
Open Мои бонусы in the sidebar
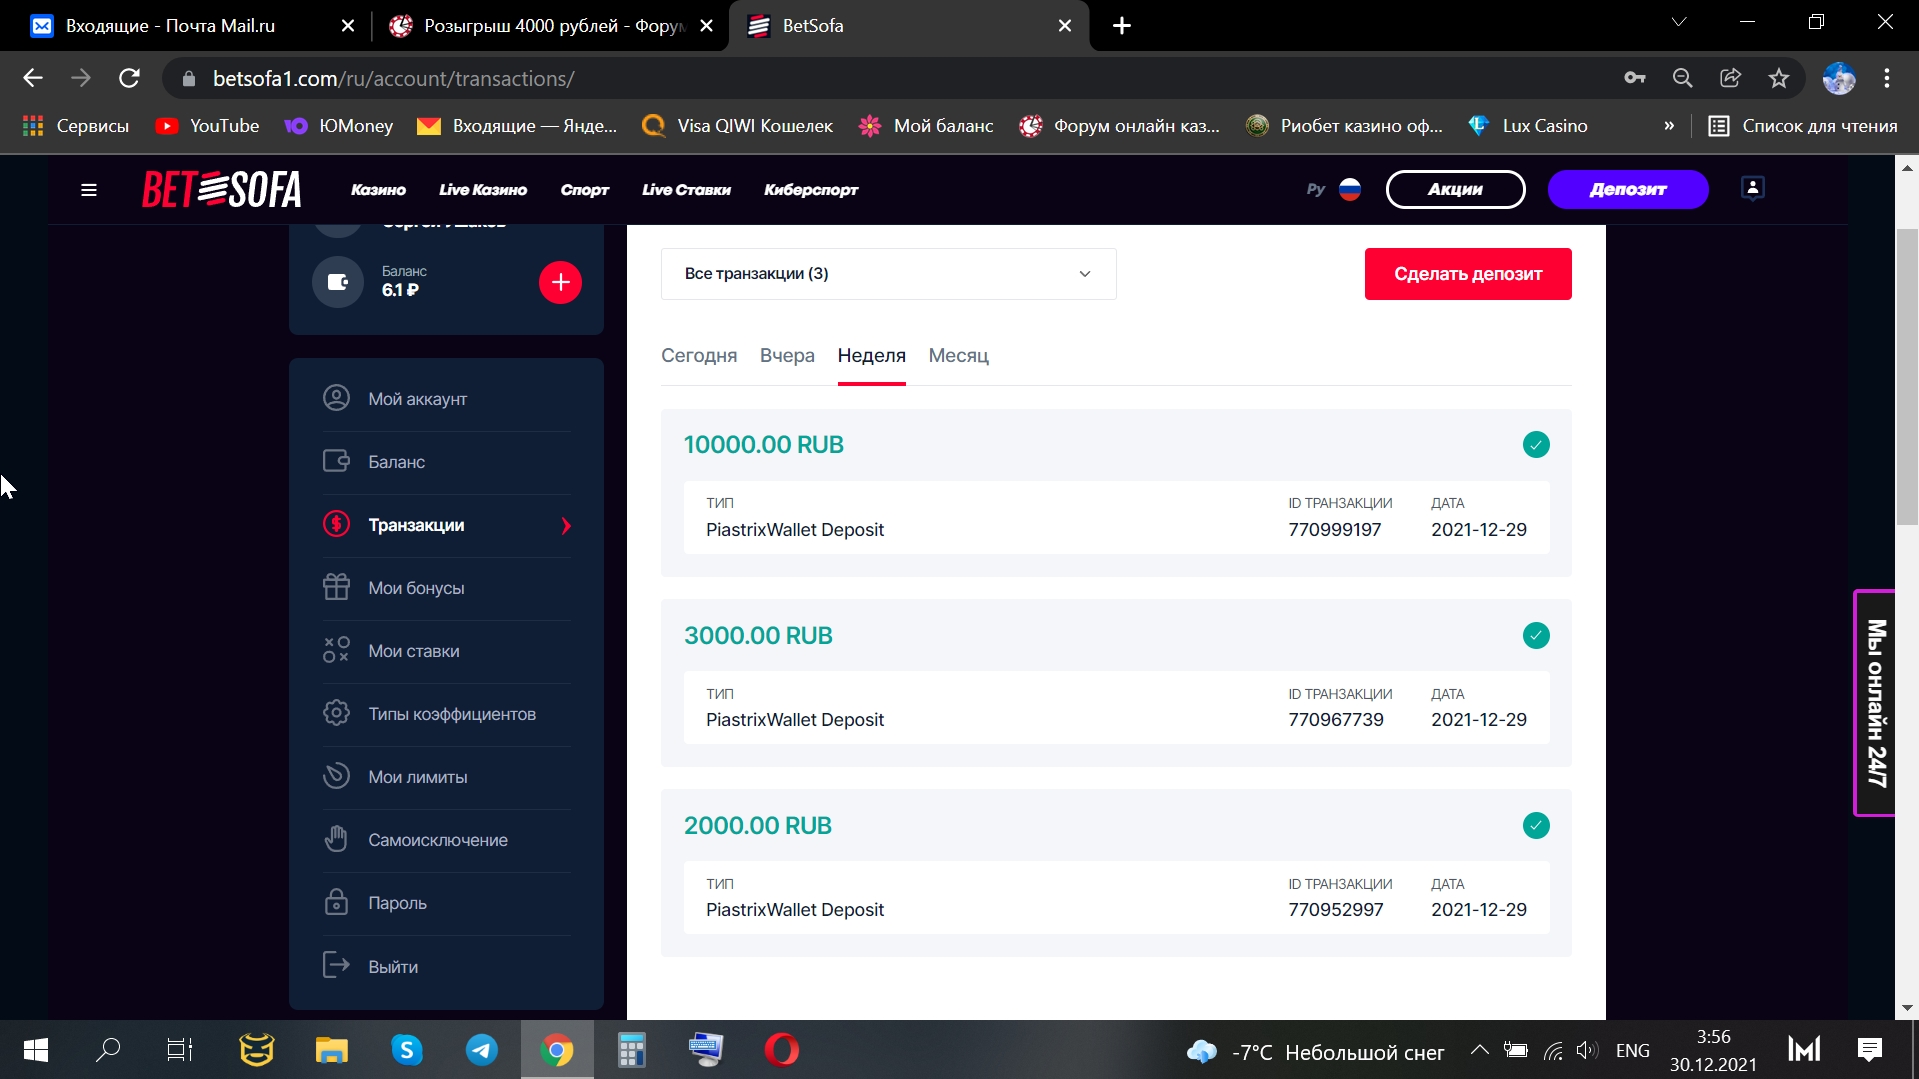pyautogui.click(x=416, y=588)
